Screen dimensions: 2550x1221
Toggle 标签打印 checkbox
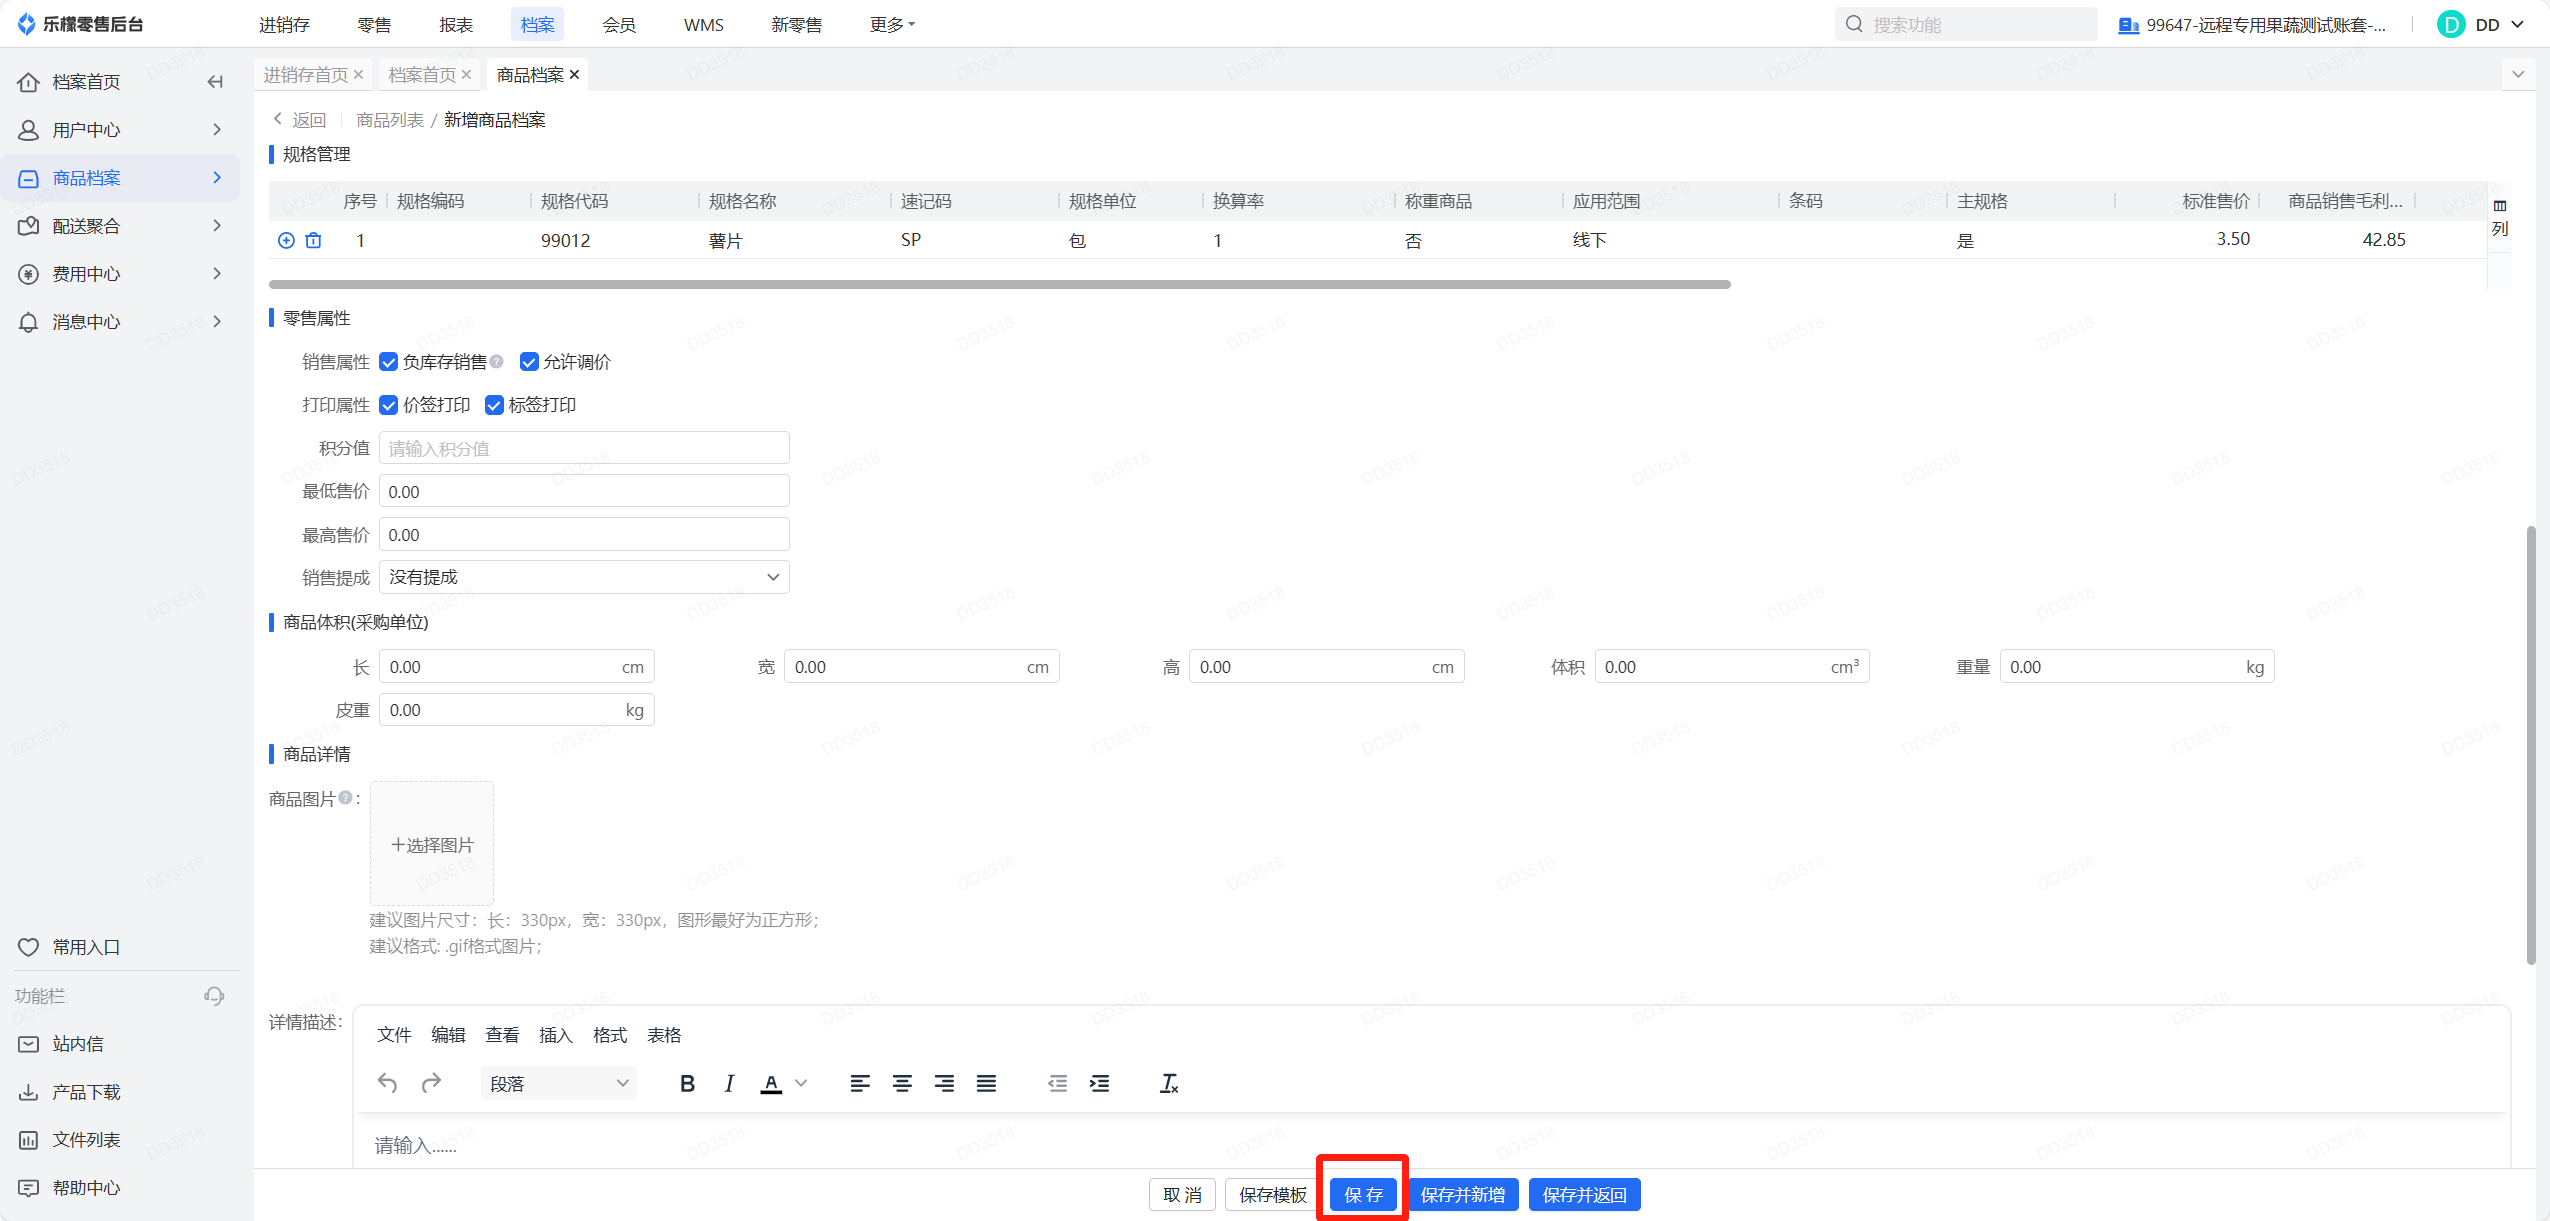click(494, 405)
